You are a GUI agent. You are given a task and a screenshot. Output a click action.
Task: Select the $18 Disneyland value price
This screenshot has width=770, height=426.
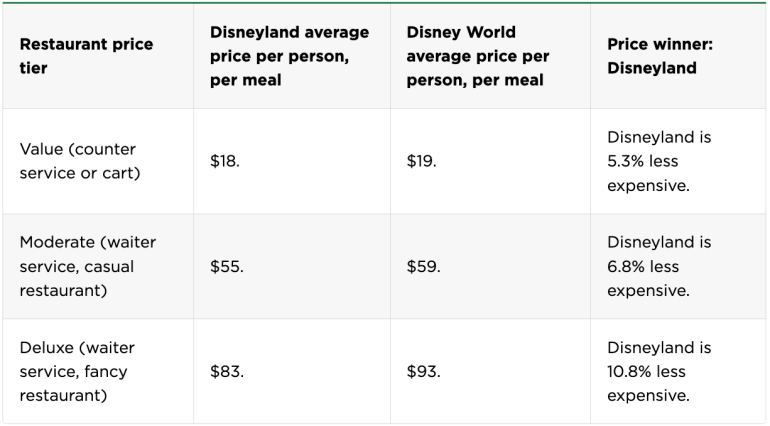[x=225, y=161]
